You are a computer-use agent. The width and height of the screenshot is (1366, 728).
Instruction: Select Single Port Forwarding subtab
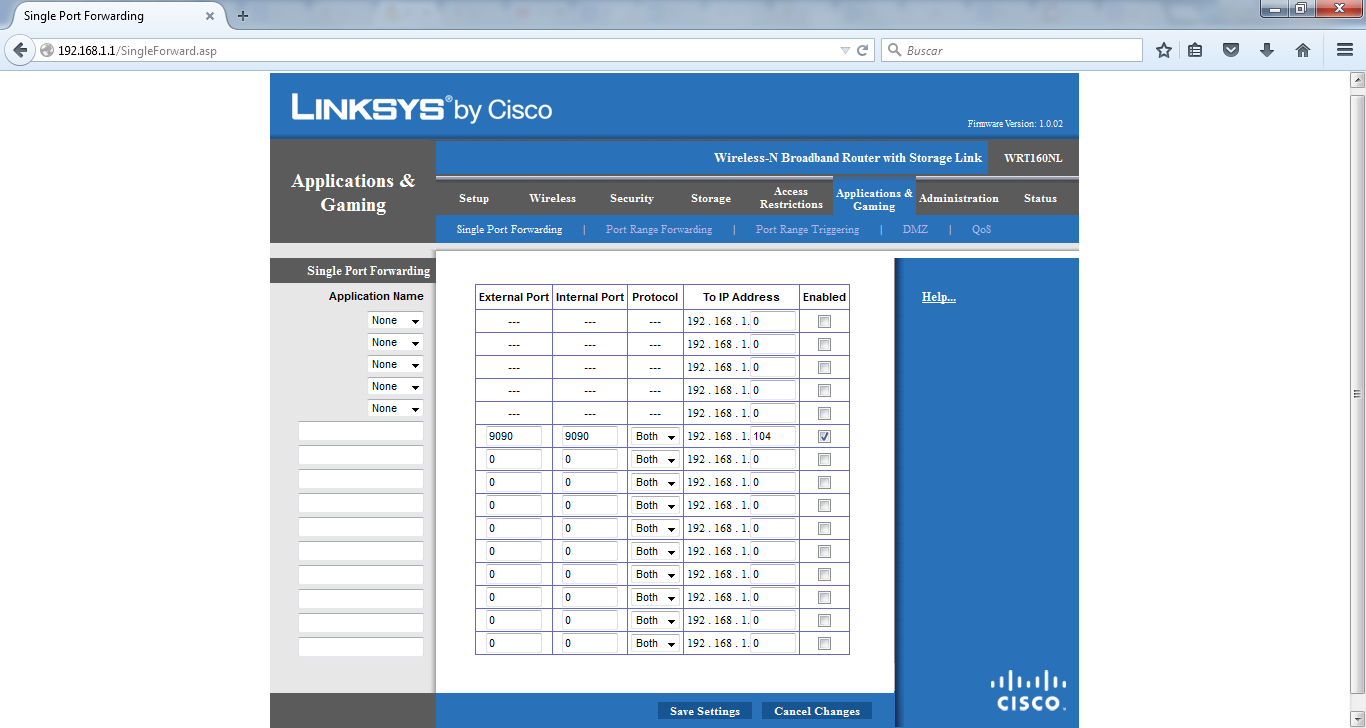[509, 229]
